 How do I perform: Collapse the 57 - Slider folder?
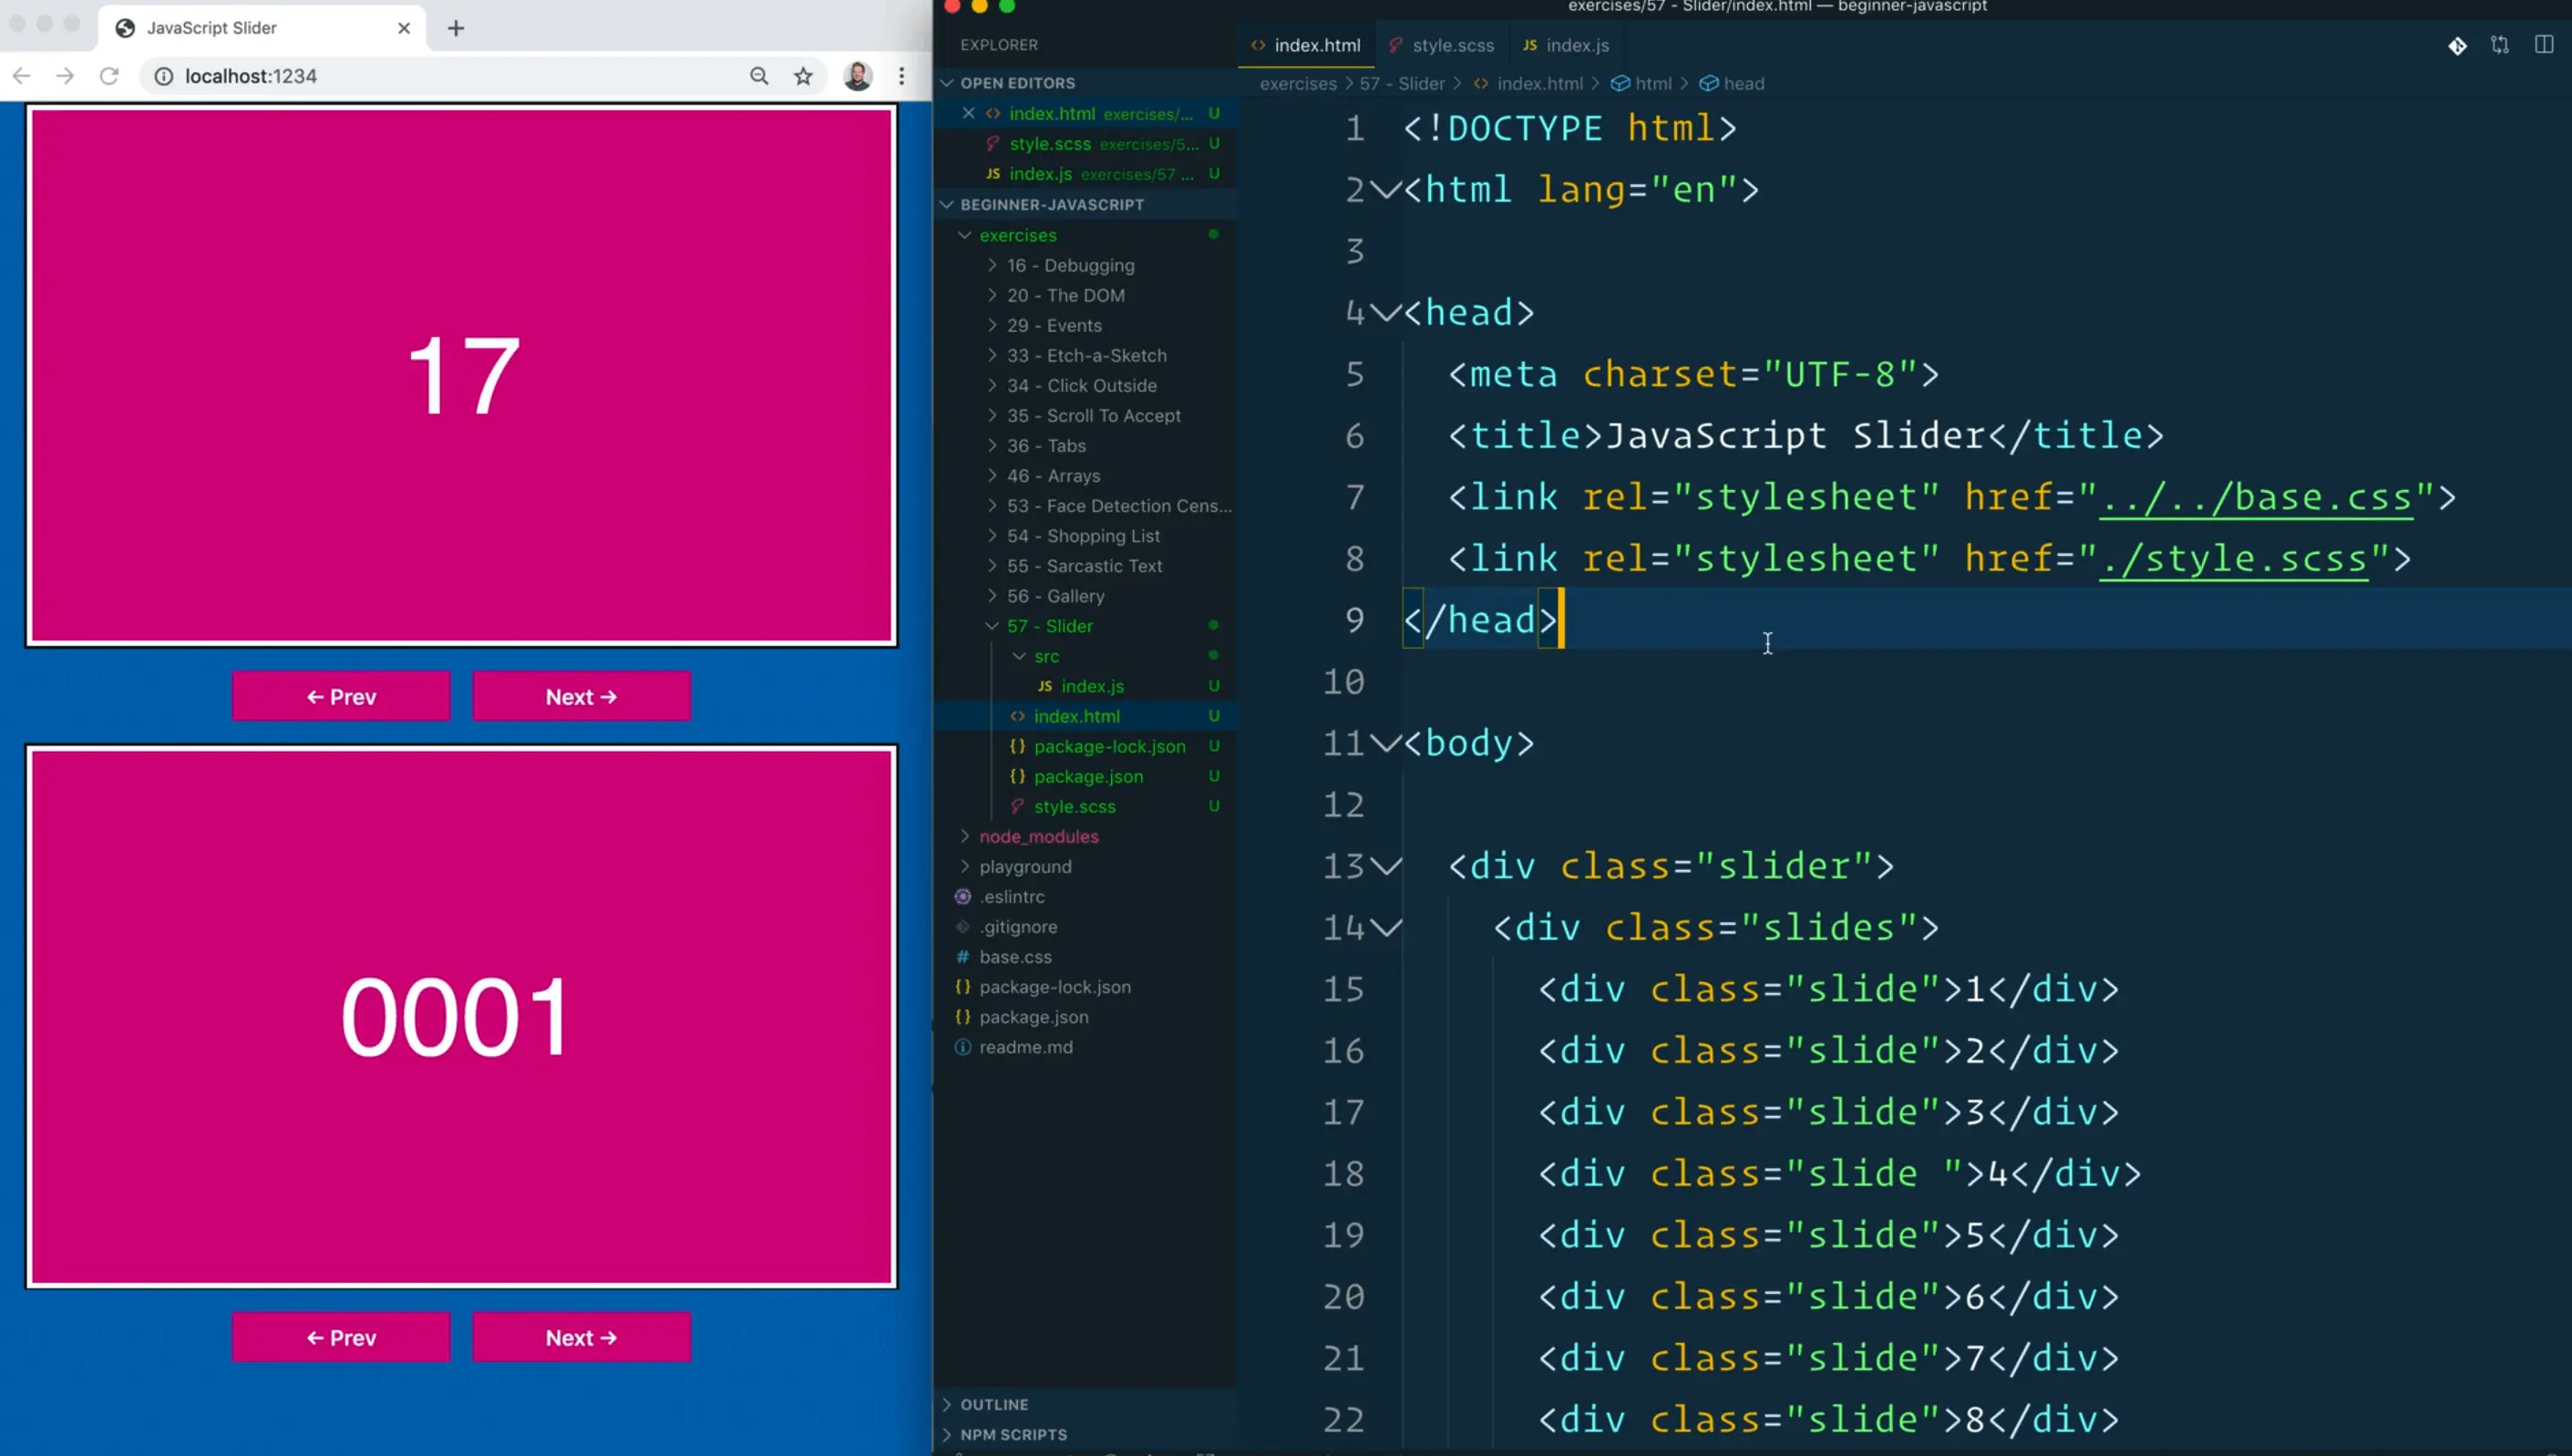coord(1049,626)
